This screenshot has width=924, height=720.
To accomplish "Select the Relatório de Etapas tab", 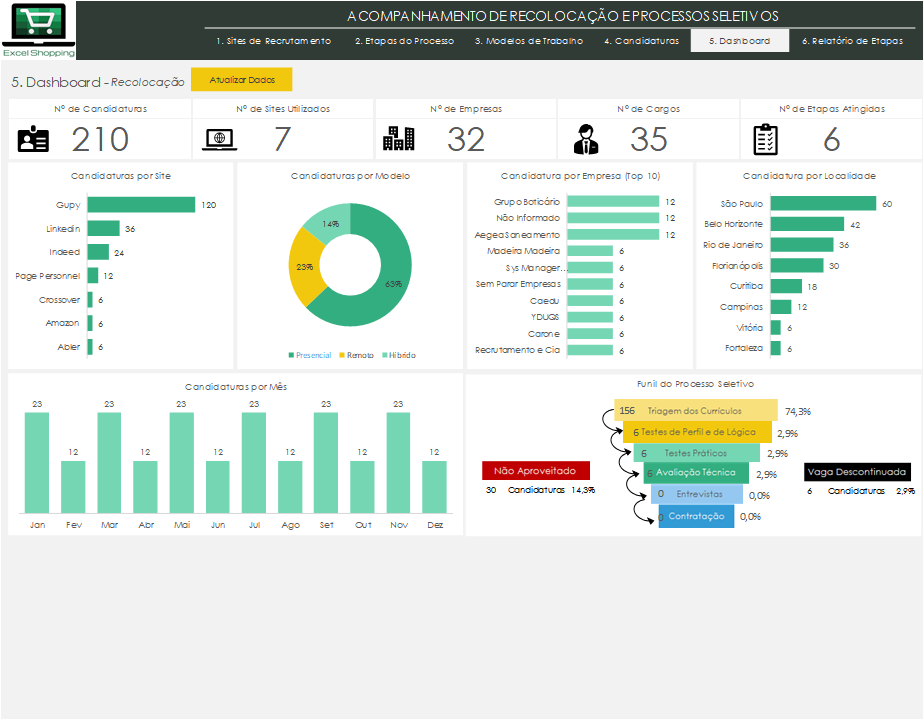I will [x=852, y=41].
